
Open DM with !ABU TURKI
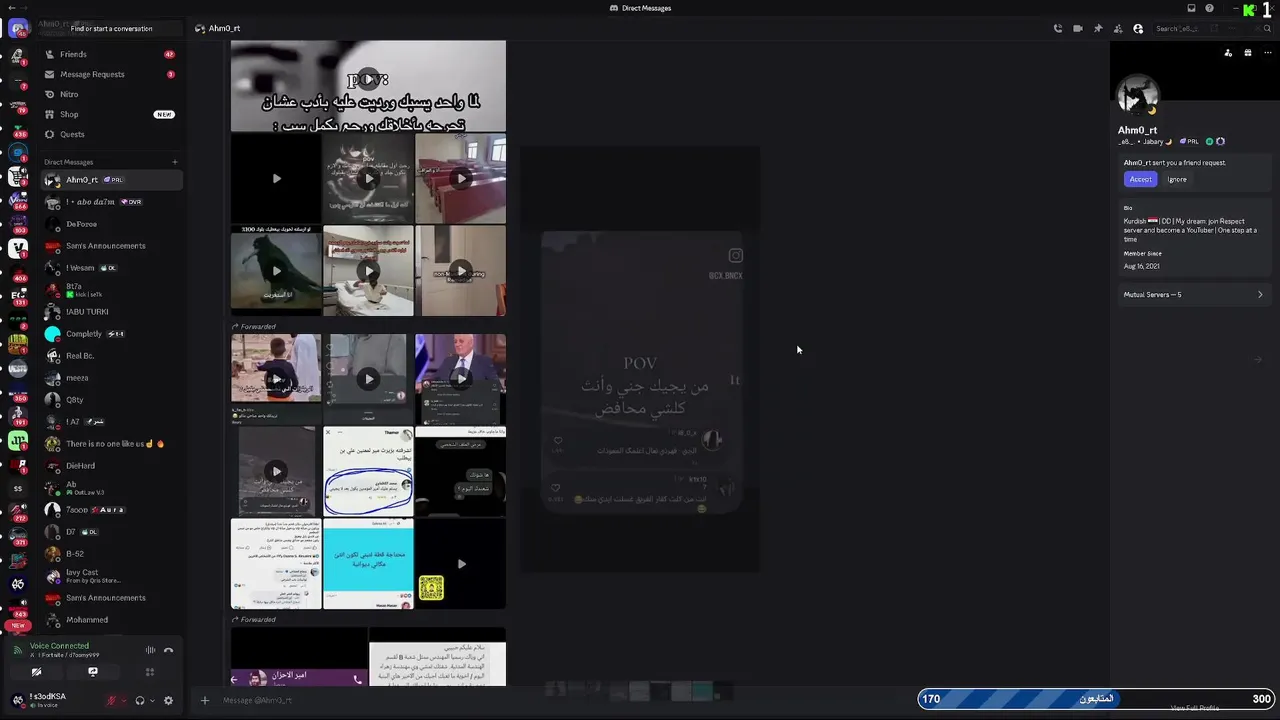tap(110, 312)
